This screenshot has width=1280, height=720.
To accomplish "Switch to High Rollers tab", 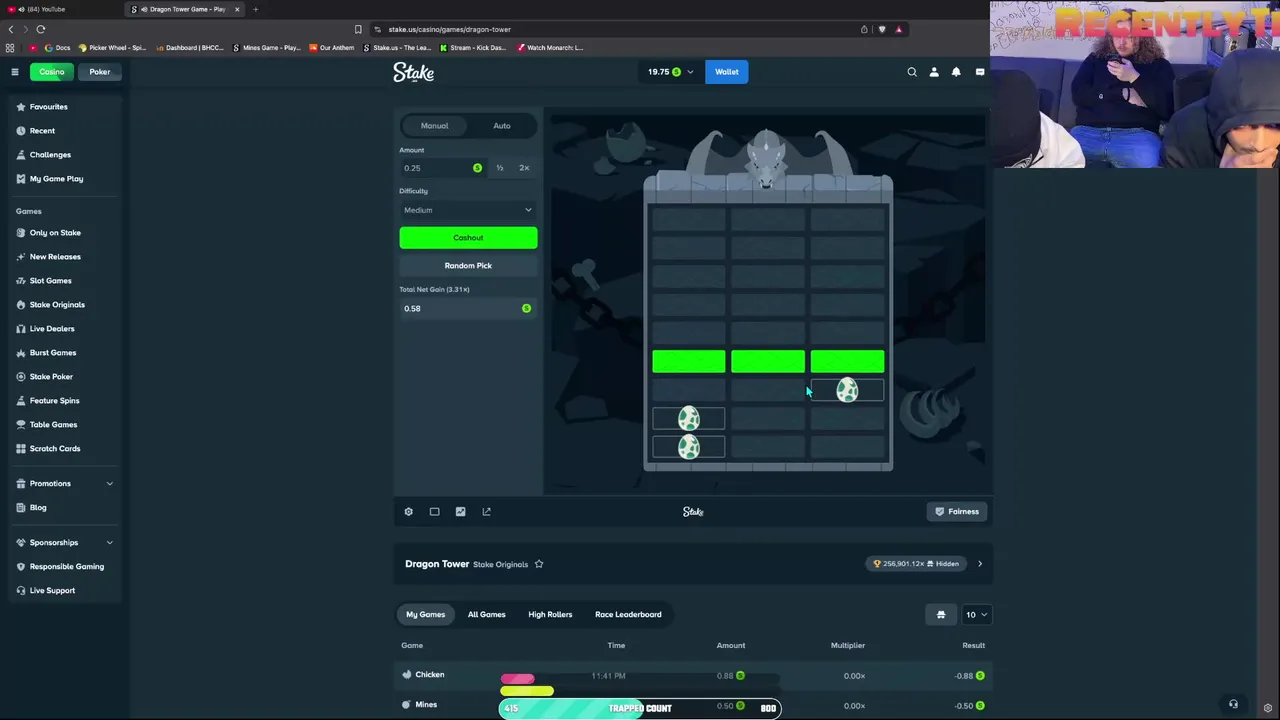I will point(550,615).
